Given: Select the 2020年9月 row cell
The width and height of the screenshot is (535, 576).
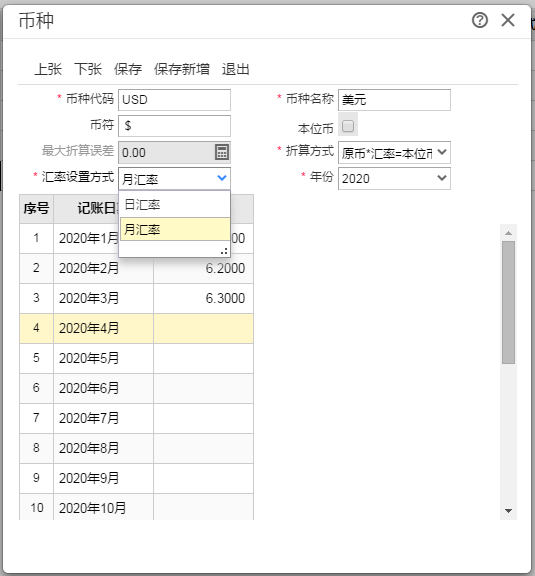Looking at the screenshot, I should pyautogui.click(x=103, y=478).
